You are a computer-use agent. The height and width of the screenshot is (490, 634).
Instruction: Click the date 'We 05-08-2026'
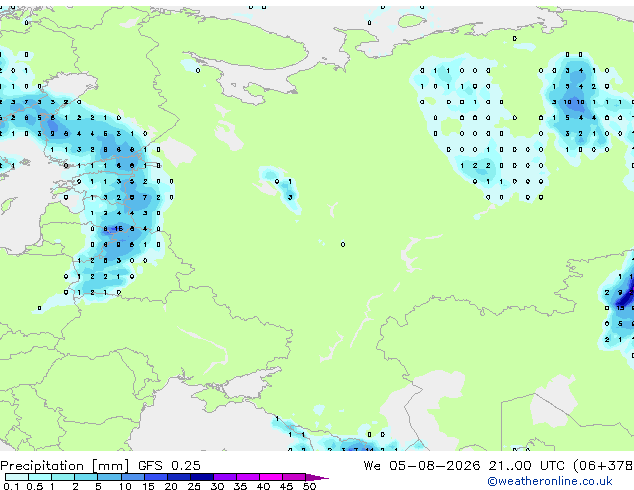point(422,466)
